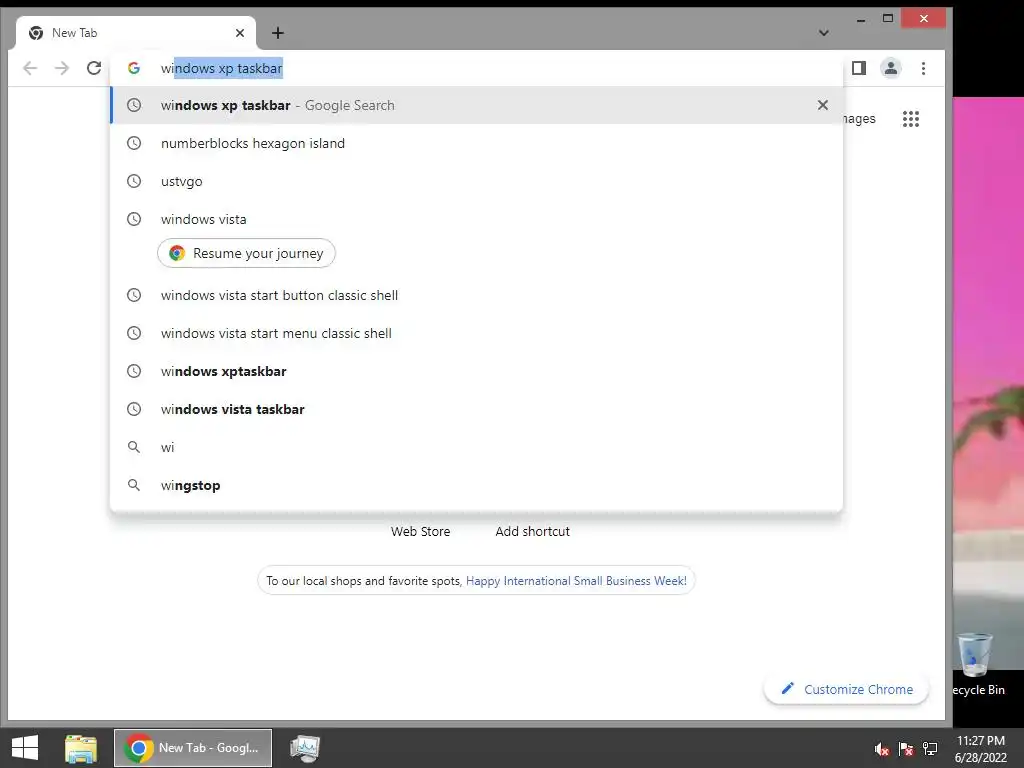Minimize the Chrome window
Screen dimensions: 1024x768
point(861,19)
